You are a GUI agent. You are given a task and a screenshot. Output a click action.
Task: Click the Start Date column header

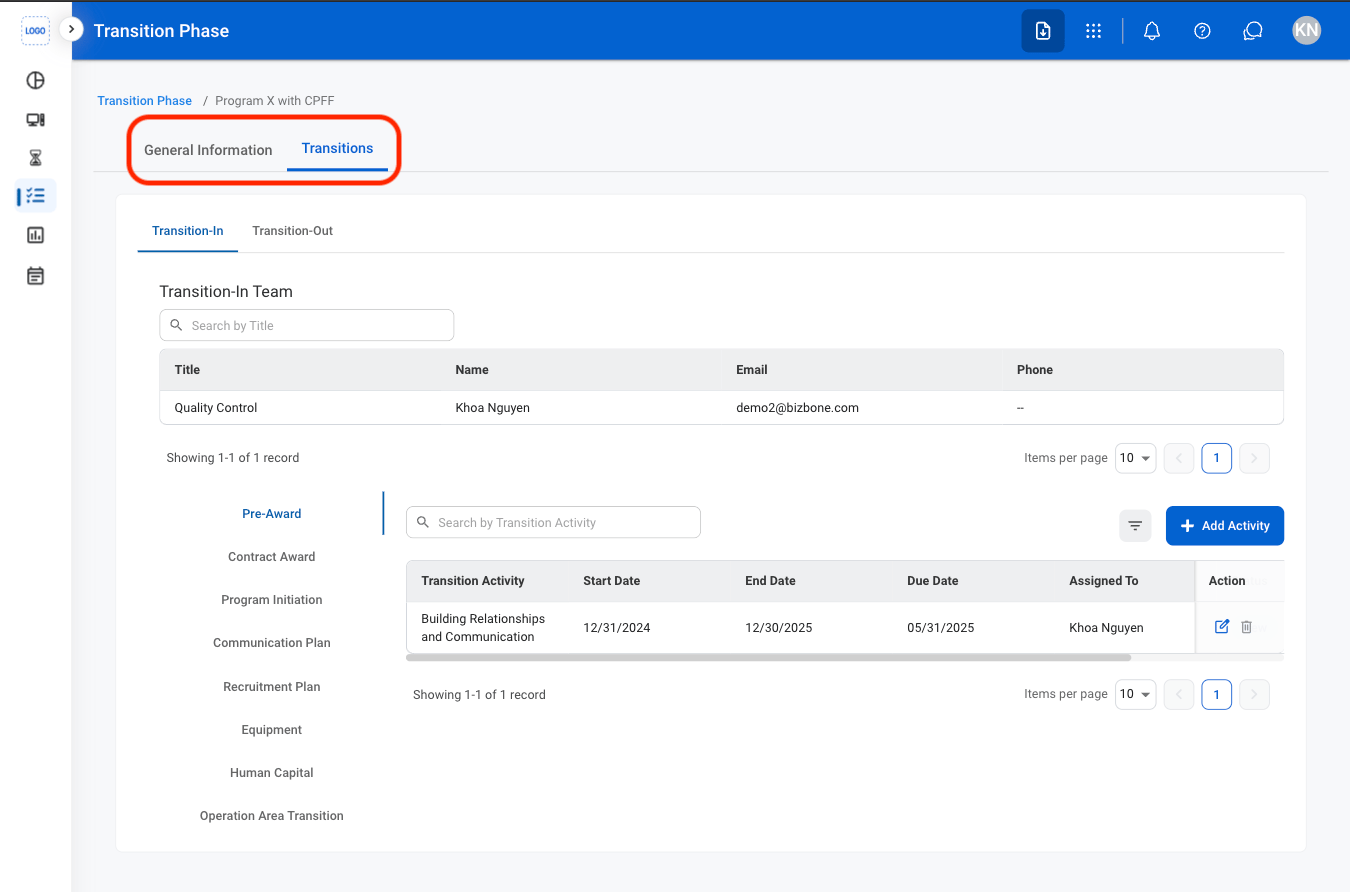[x=612, y=581]
